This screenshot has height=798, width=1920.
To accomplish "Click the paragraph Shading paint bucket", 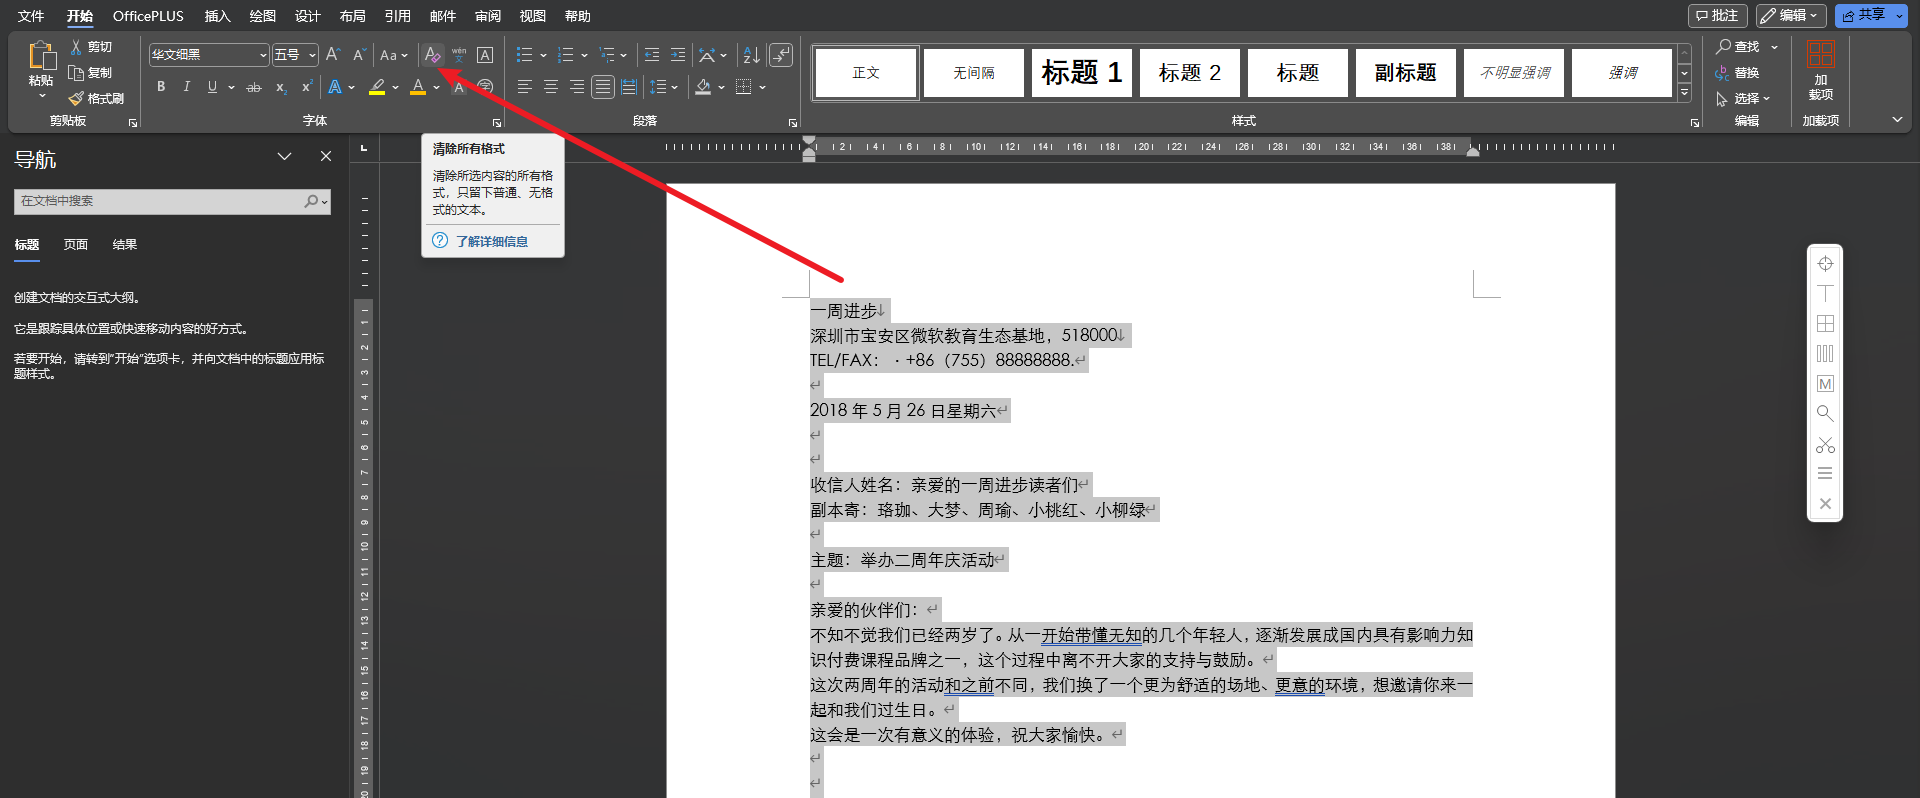I will [x=703, y=87].
